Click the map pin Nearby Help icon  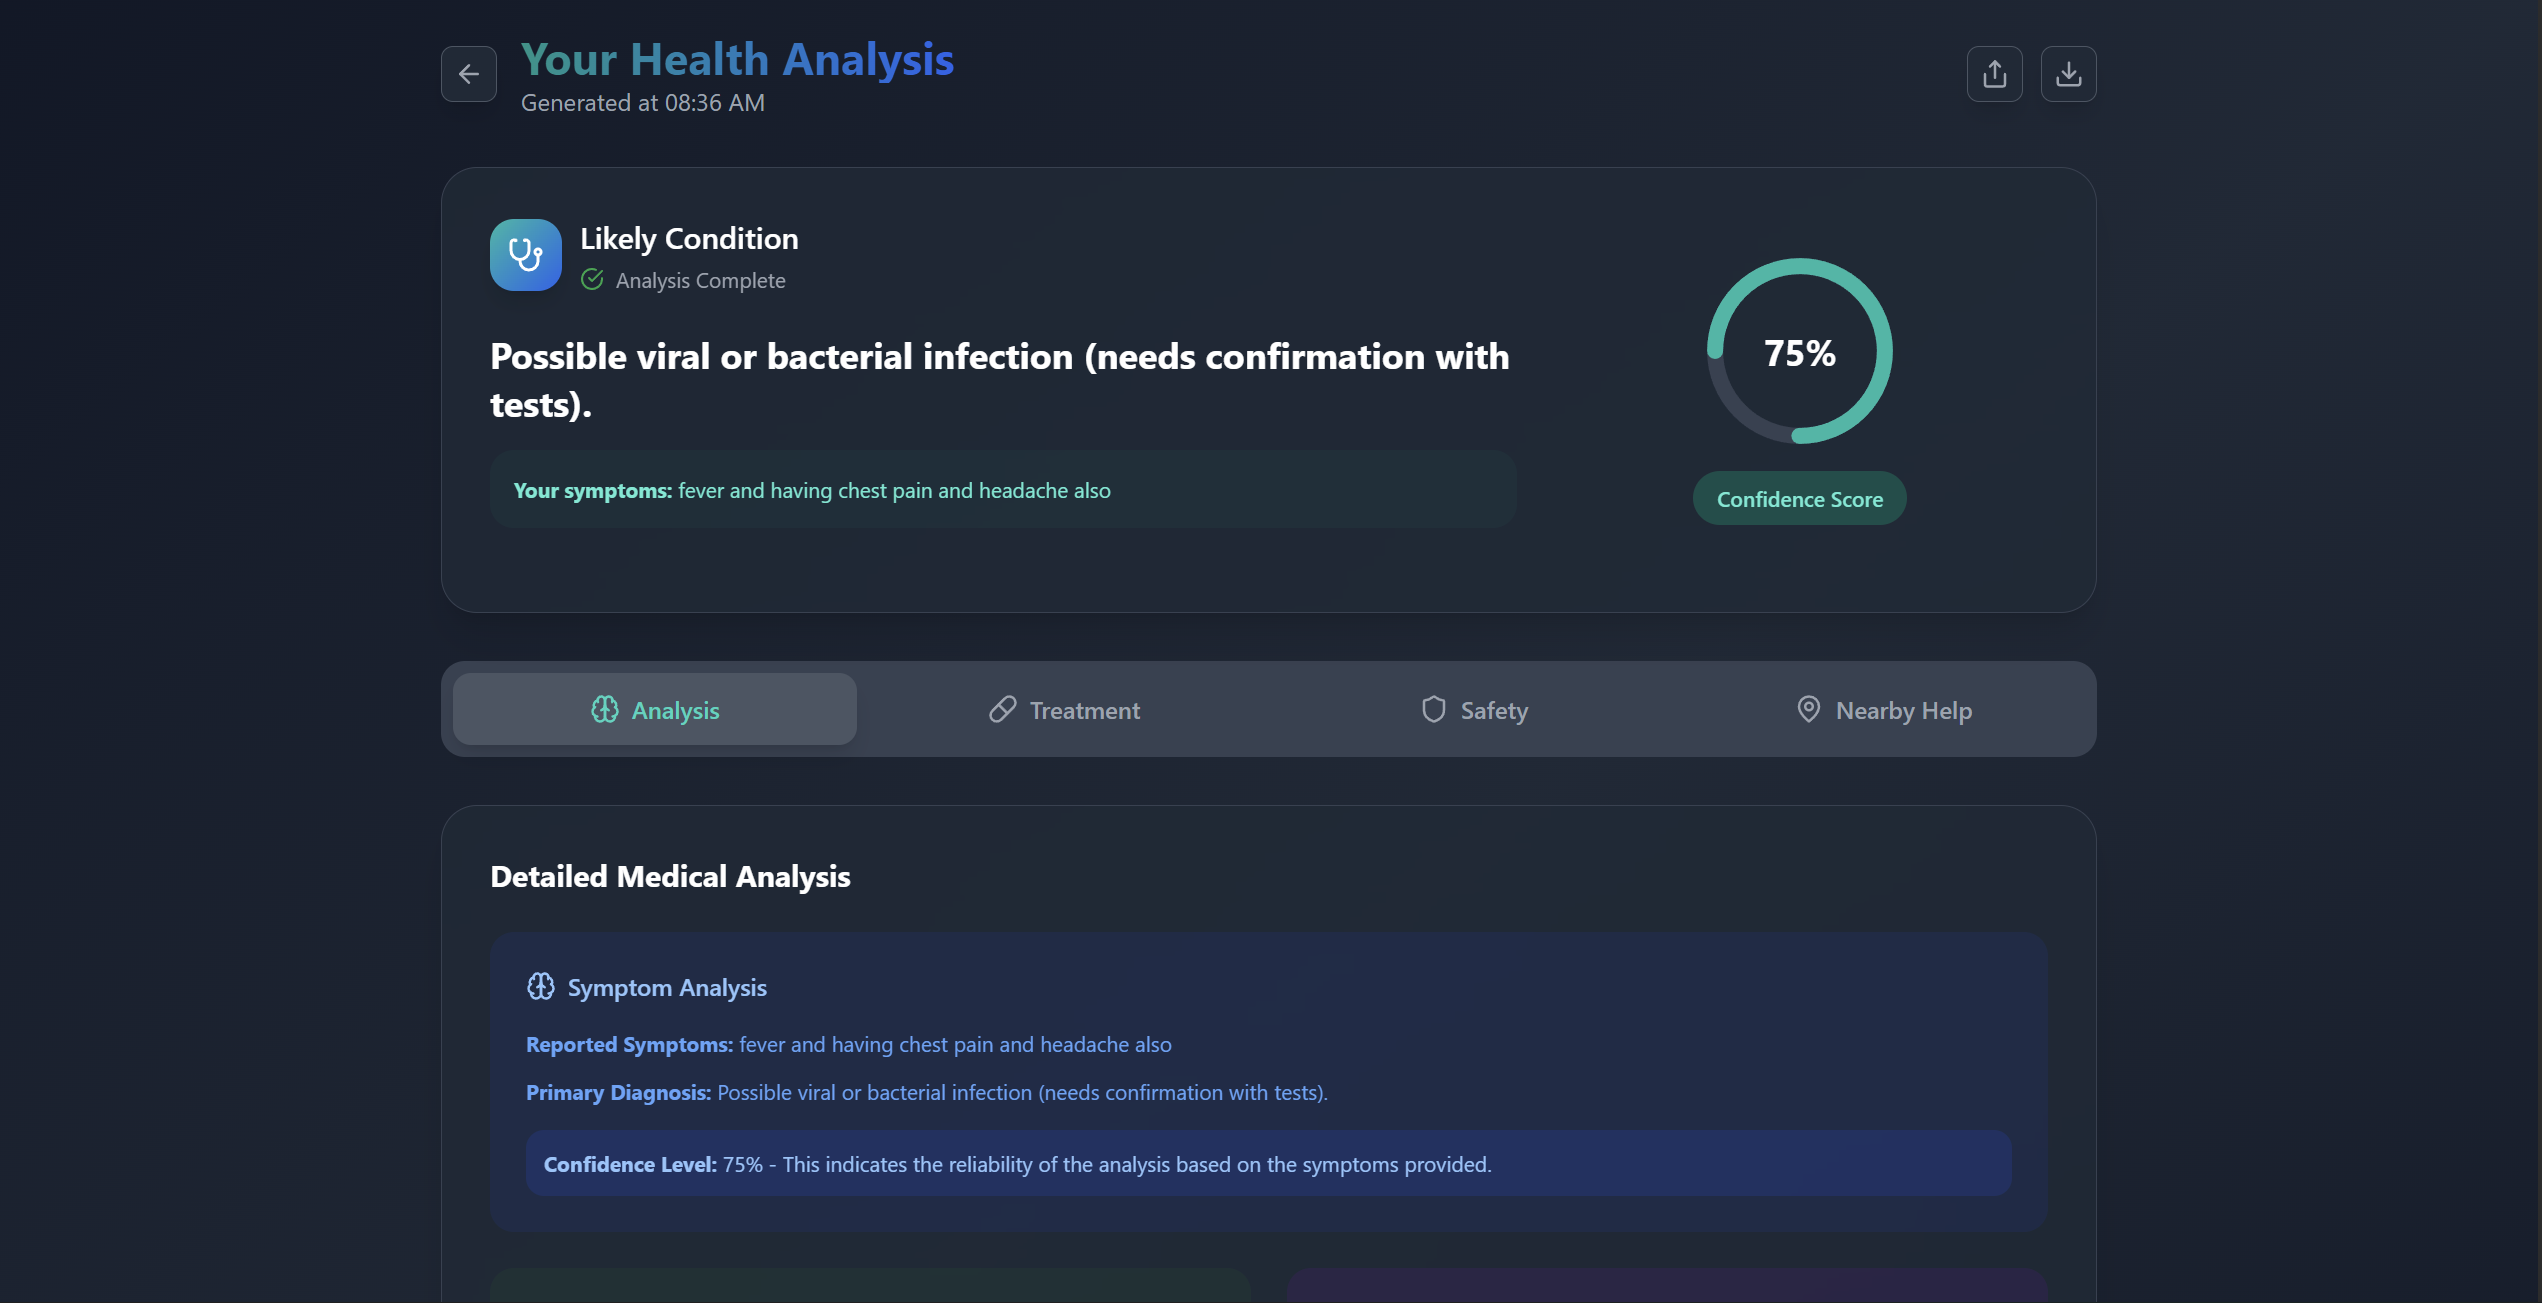click(1808, 710)
